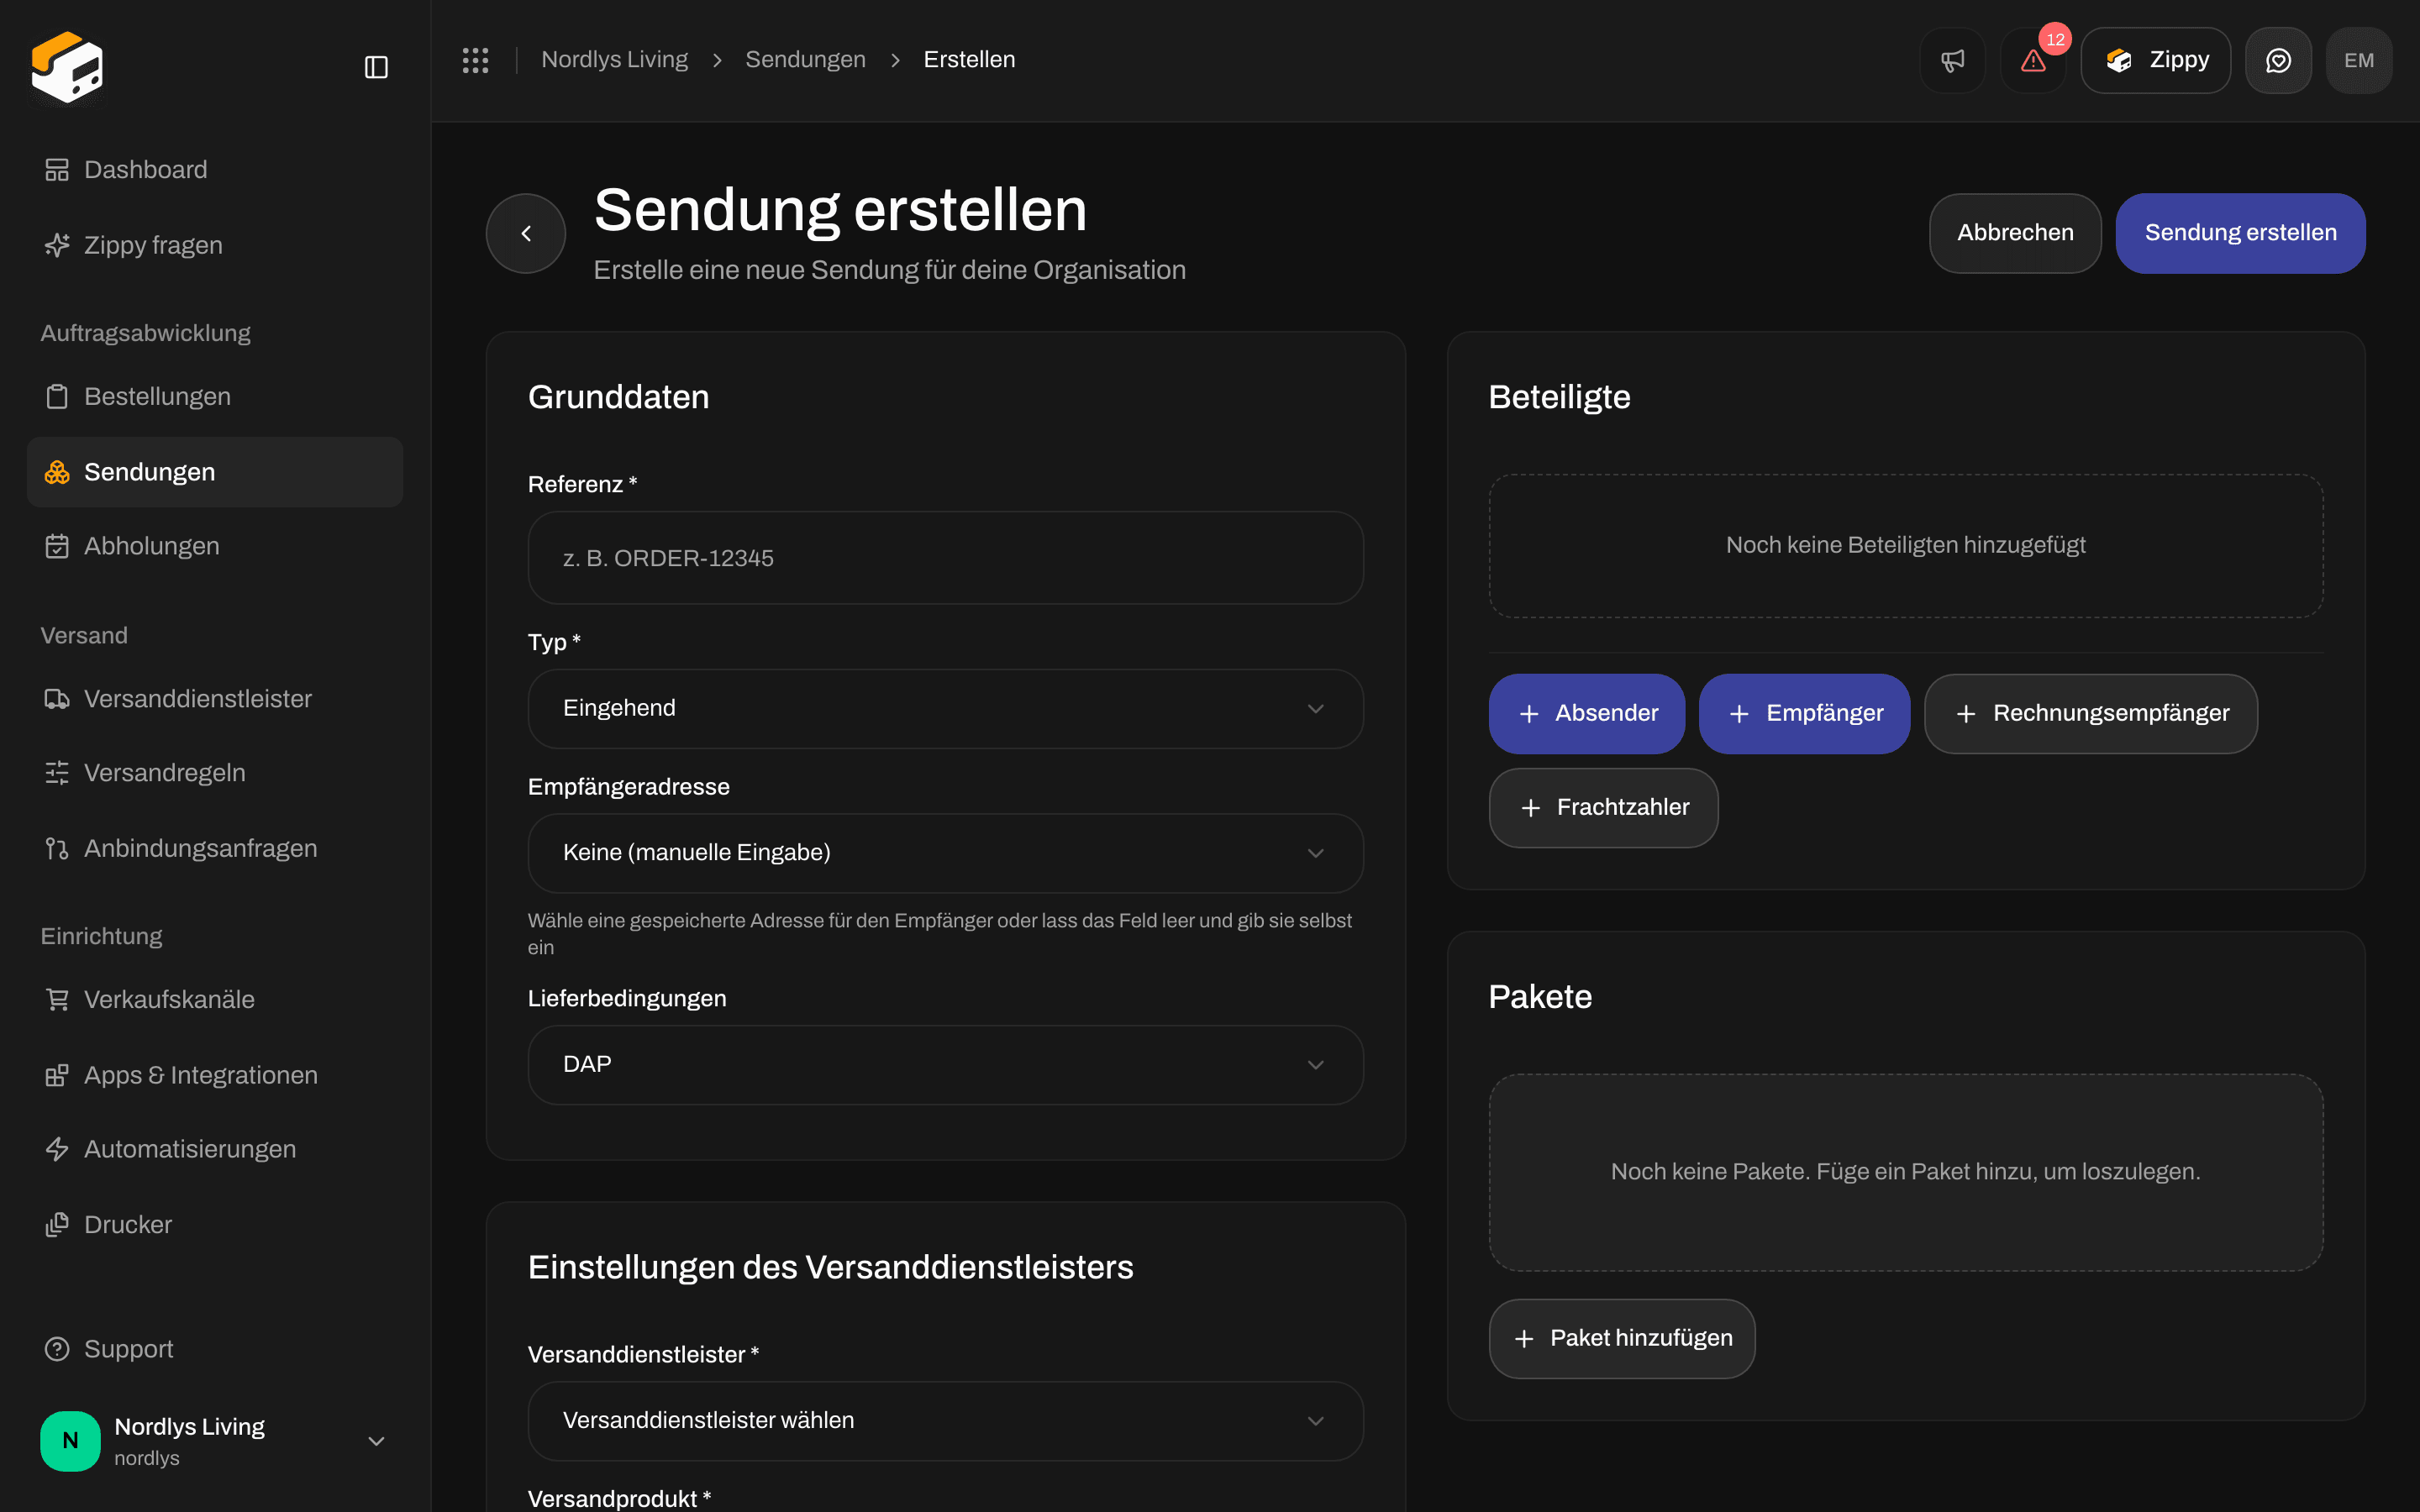Open the apps grid icon
Screen dimensions: 2420x1512
tap(475, 60)
